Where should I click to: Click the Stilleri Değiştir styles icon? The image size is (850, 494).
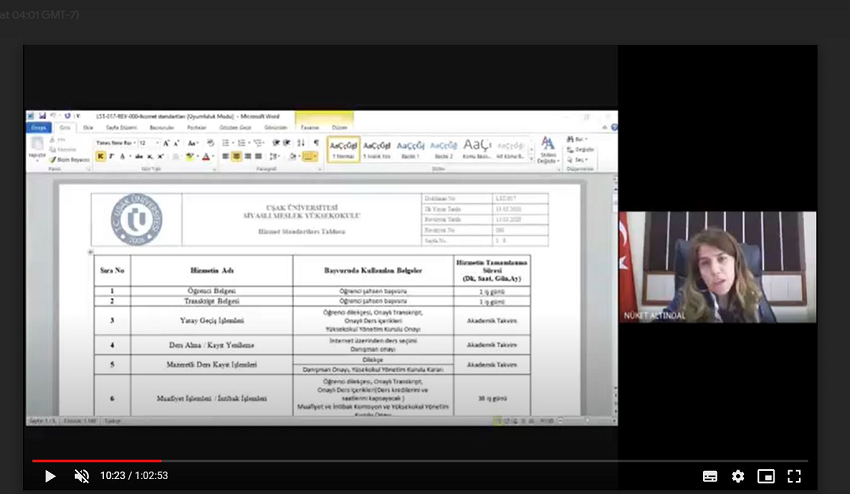pos(547,149)
